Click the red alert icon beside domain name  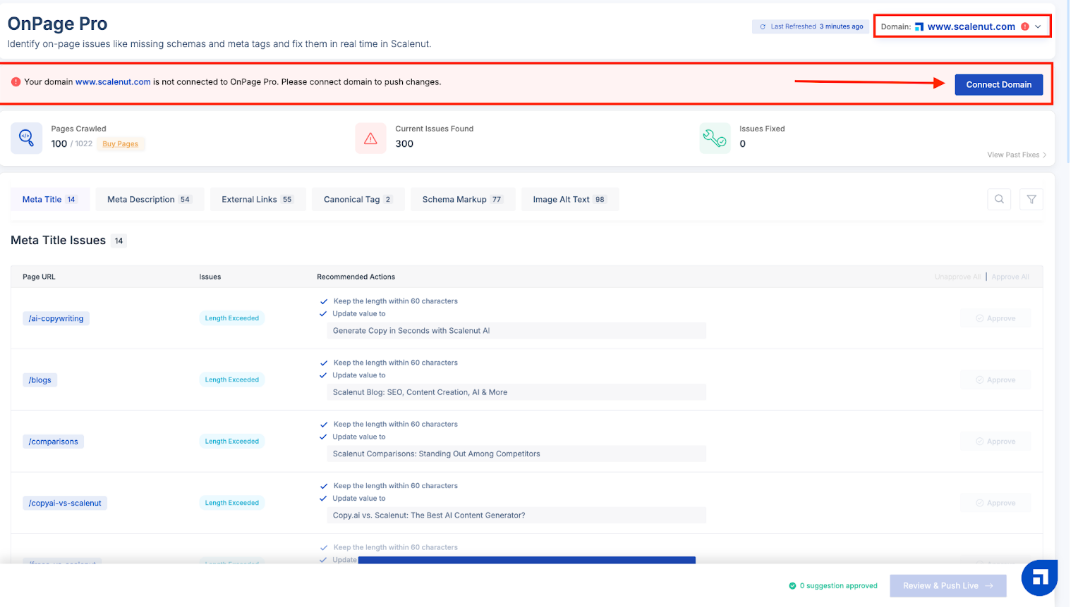tap(1025, 27)
